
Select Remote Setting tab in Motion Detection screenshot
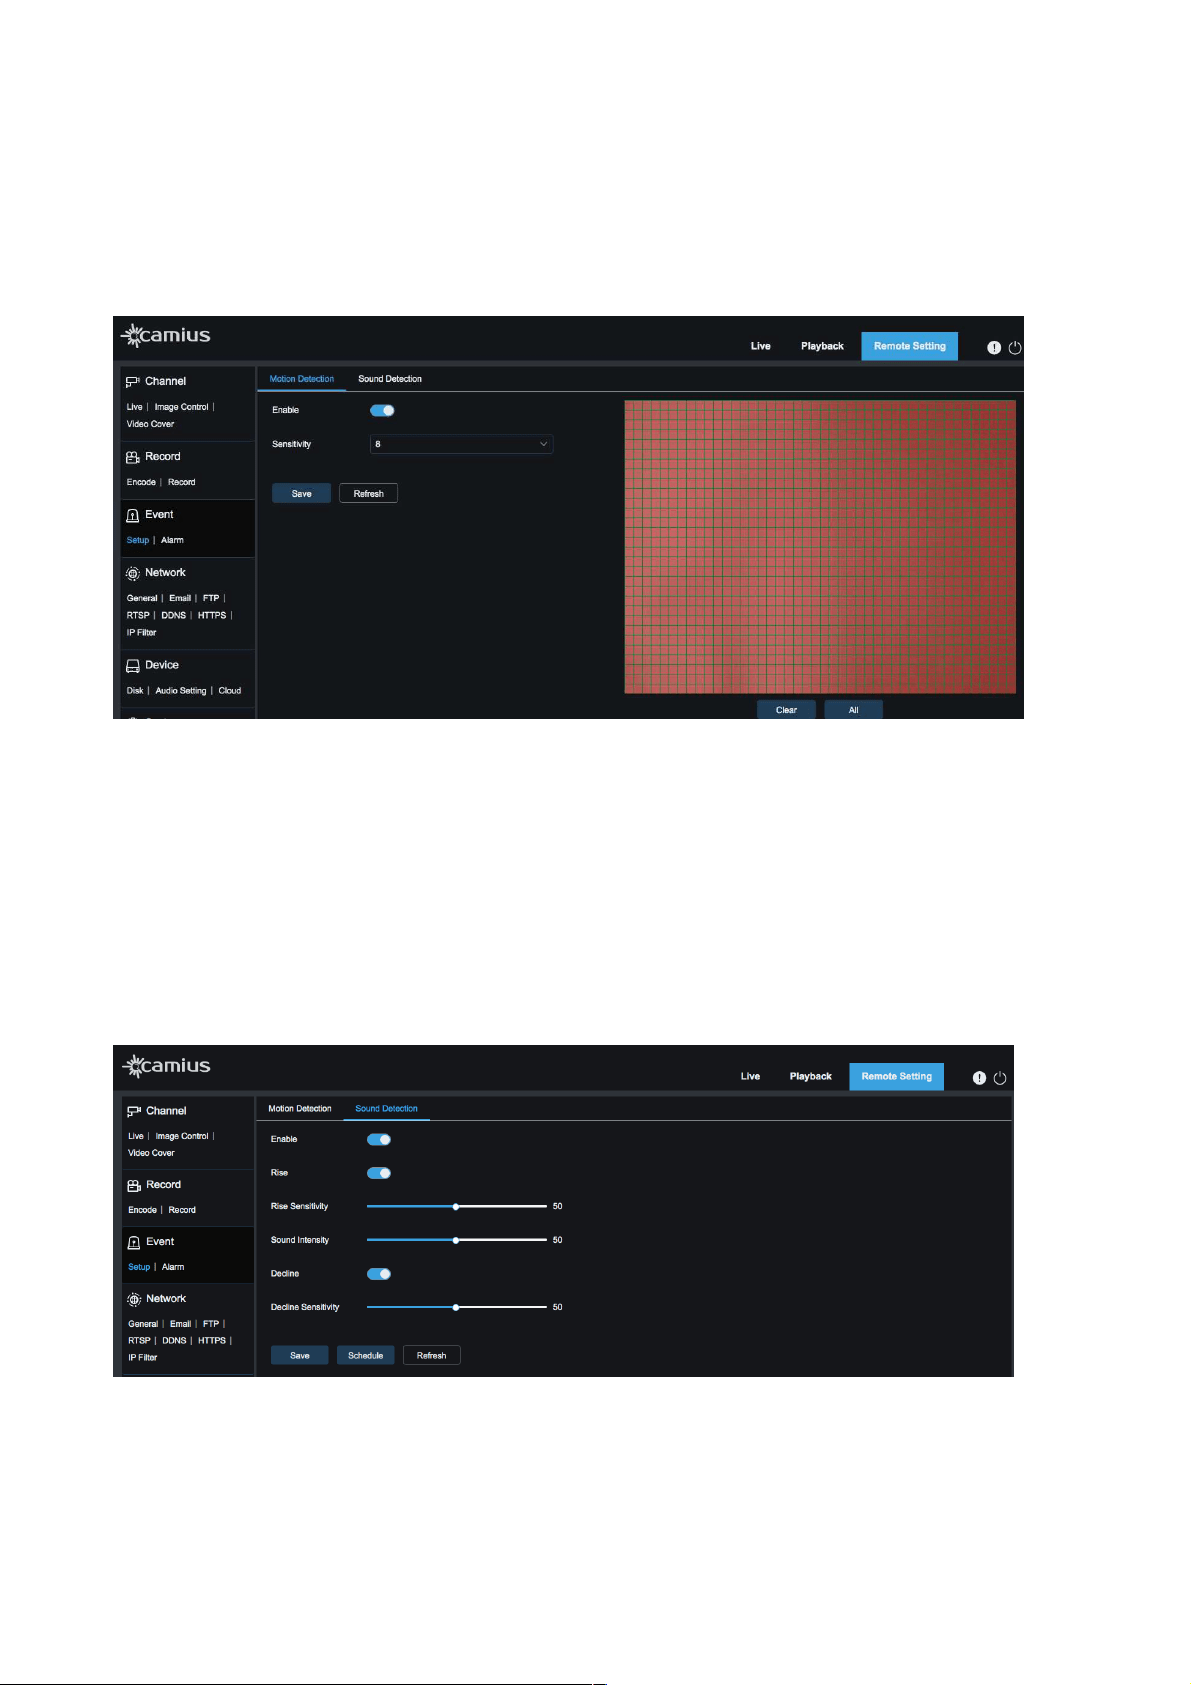(x=910, y=346)
